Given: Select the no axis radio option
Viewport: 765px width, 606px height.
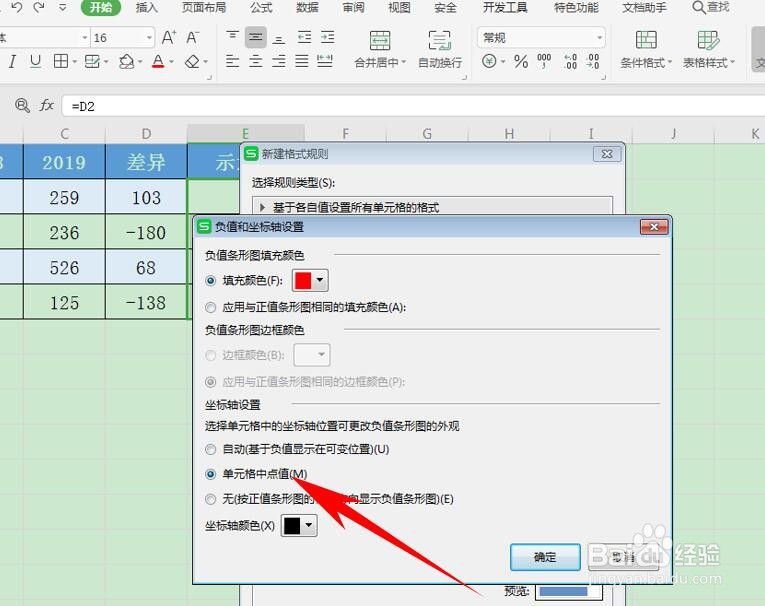Looking at the screenshot, I should [211, 499].
